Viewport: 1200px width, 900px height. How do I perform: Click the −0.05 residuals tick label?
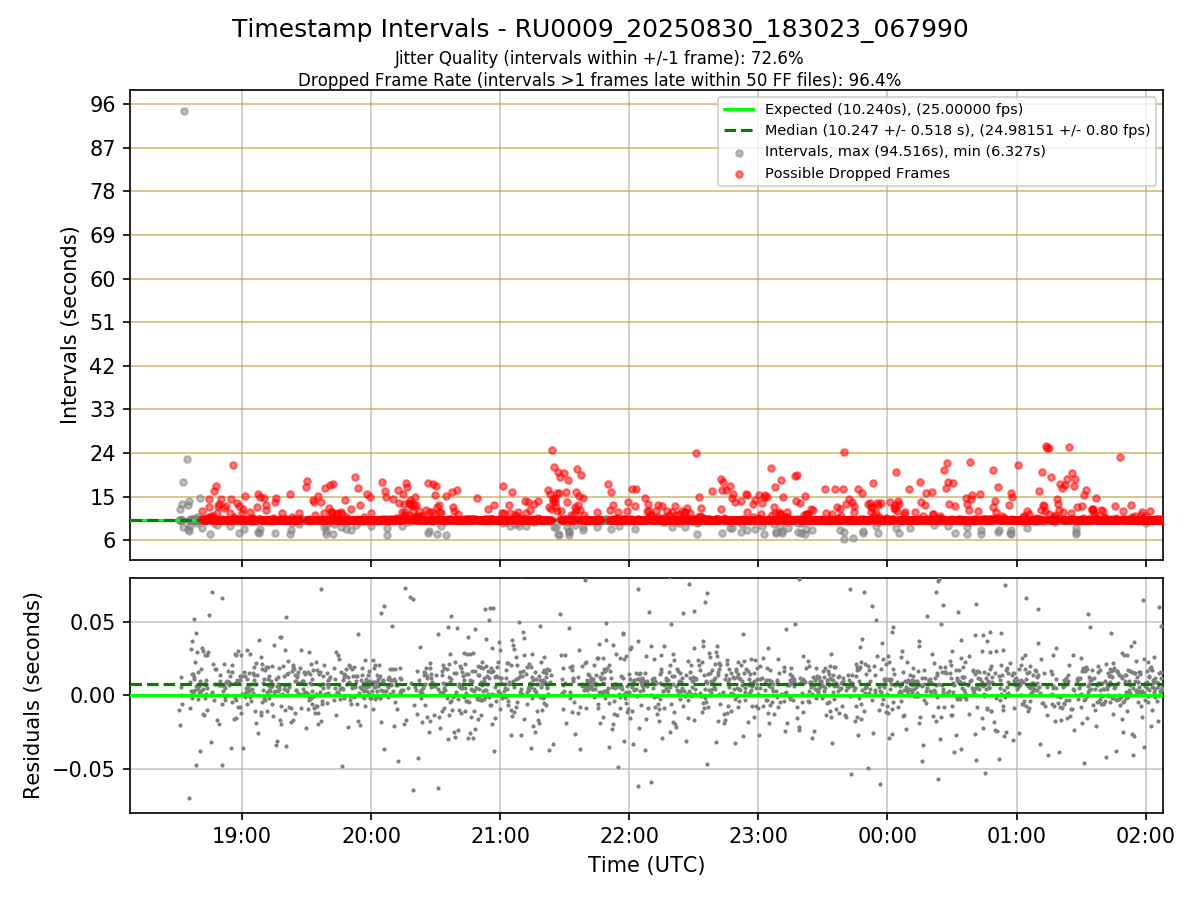[x=86, y=769]
